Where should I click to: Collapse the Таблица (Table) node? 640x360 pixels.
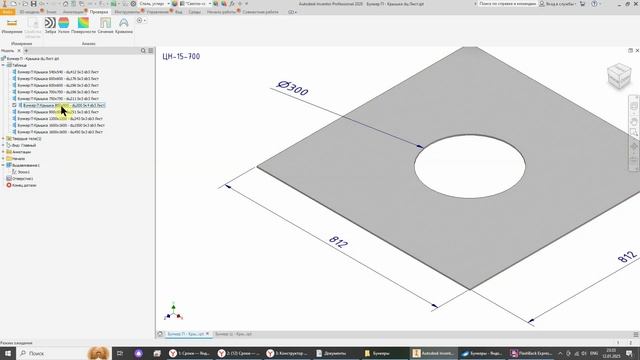tap(3, 65)
